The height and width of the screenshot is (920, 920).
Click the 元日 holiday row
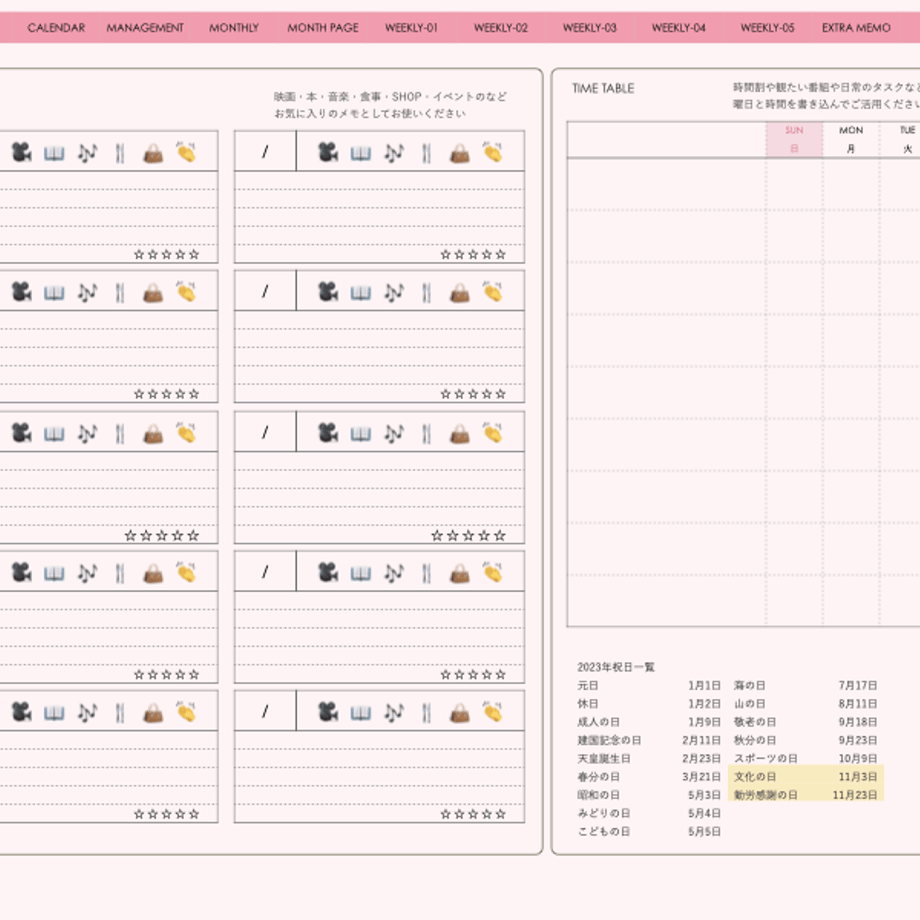pyautogui.click(x=649, y=685)
